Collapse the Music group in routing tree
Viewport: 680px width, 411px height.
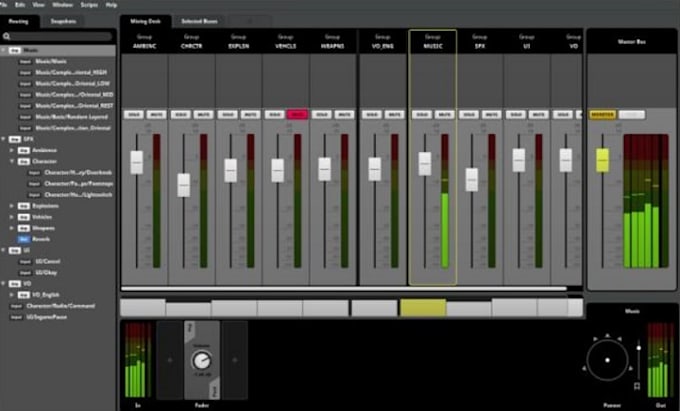3,50
